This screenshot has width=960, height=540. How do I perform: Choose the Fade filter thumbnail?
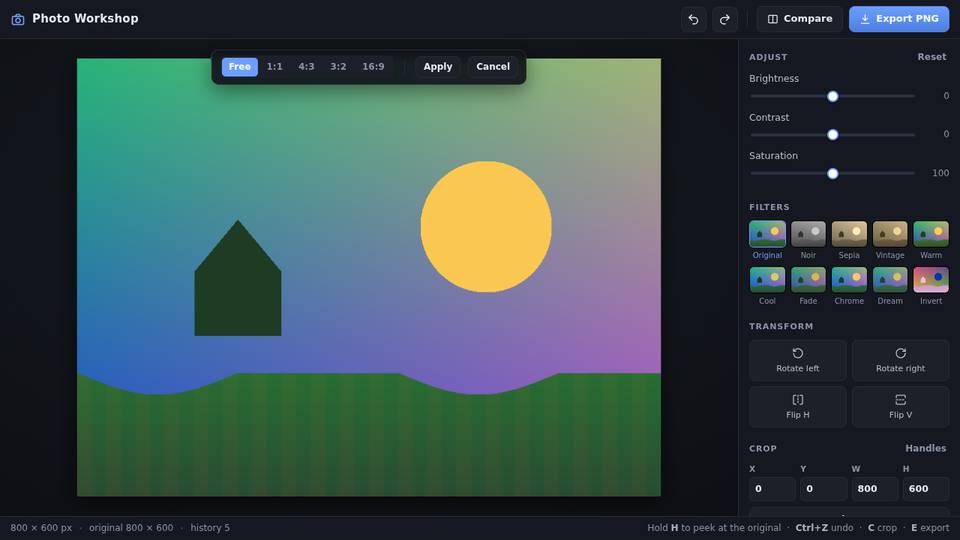[x=808, y=280]
